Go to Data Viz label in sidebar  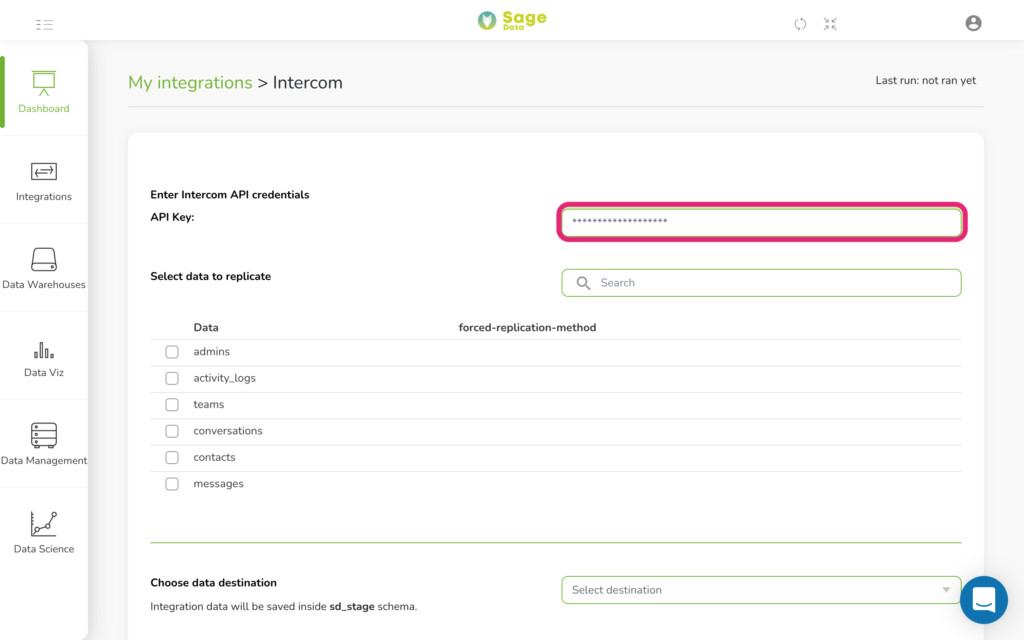point(44,372)
